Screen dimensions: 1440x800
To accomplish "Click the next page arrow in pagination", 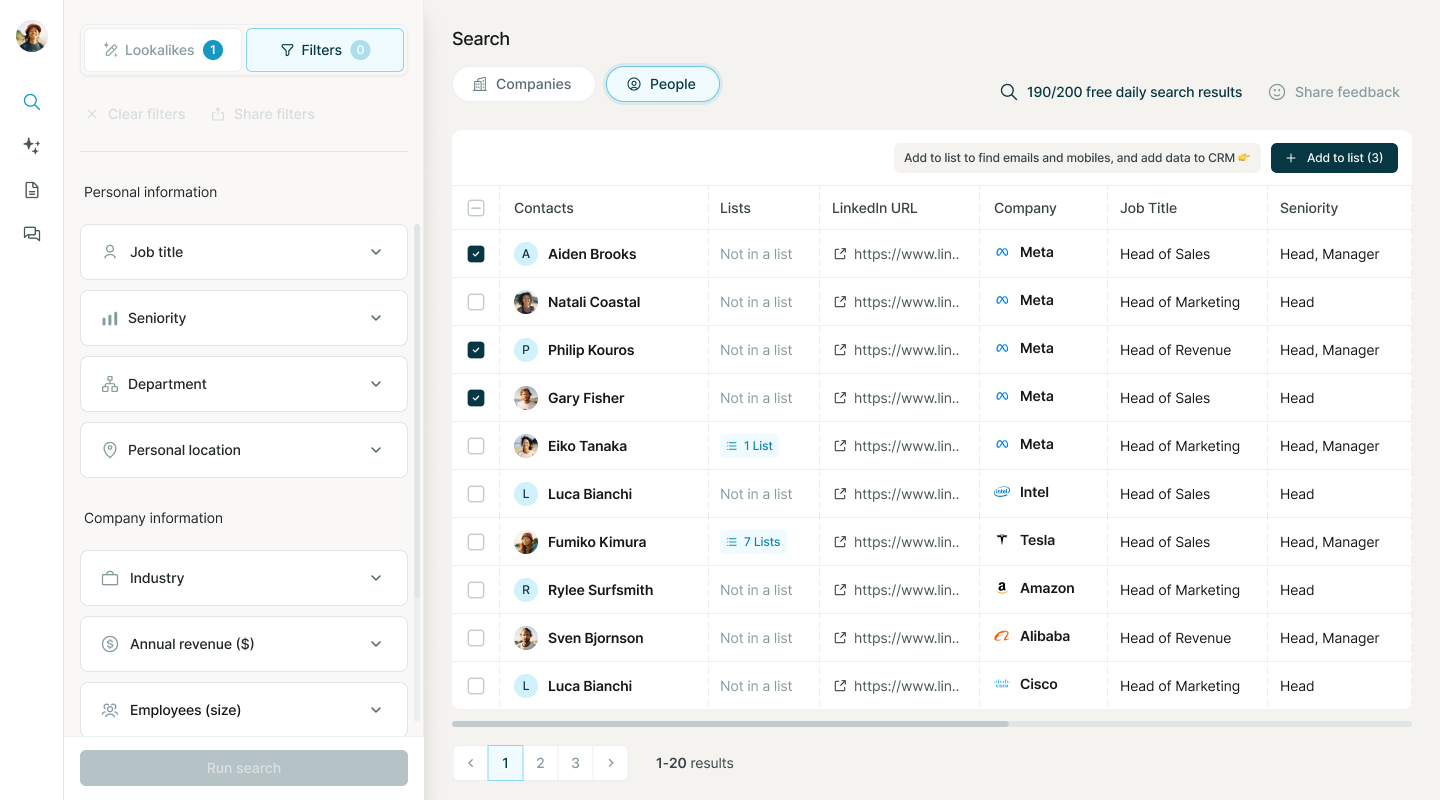I will (x=610, y=763).
